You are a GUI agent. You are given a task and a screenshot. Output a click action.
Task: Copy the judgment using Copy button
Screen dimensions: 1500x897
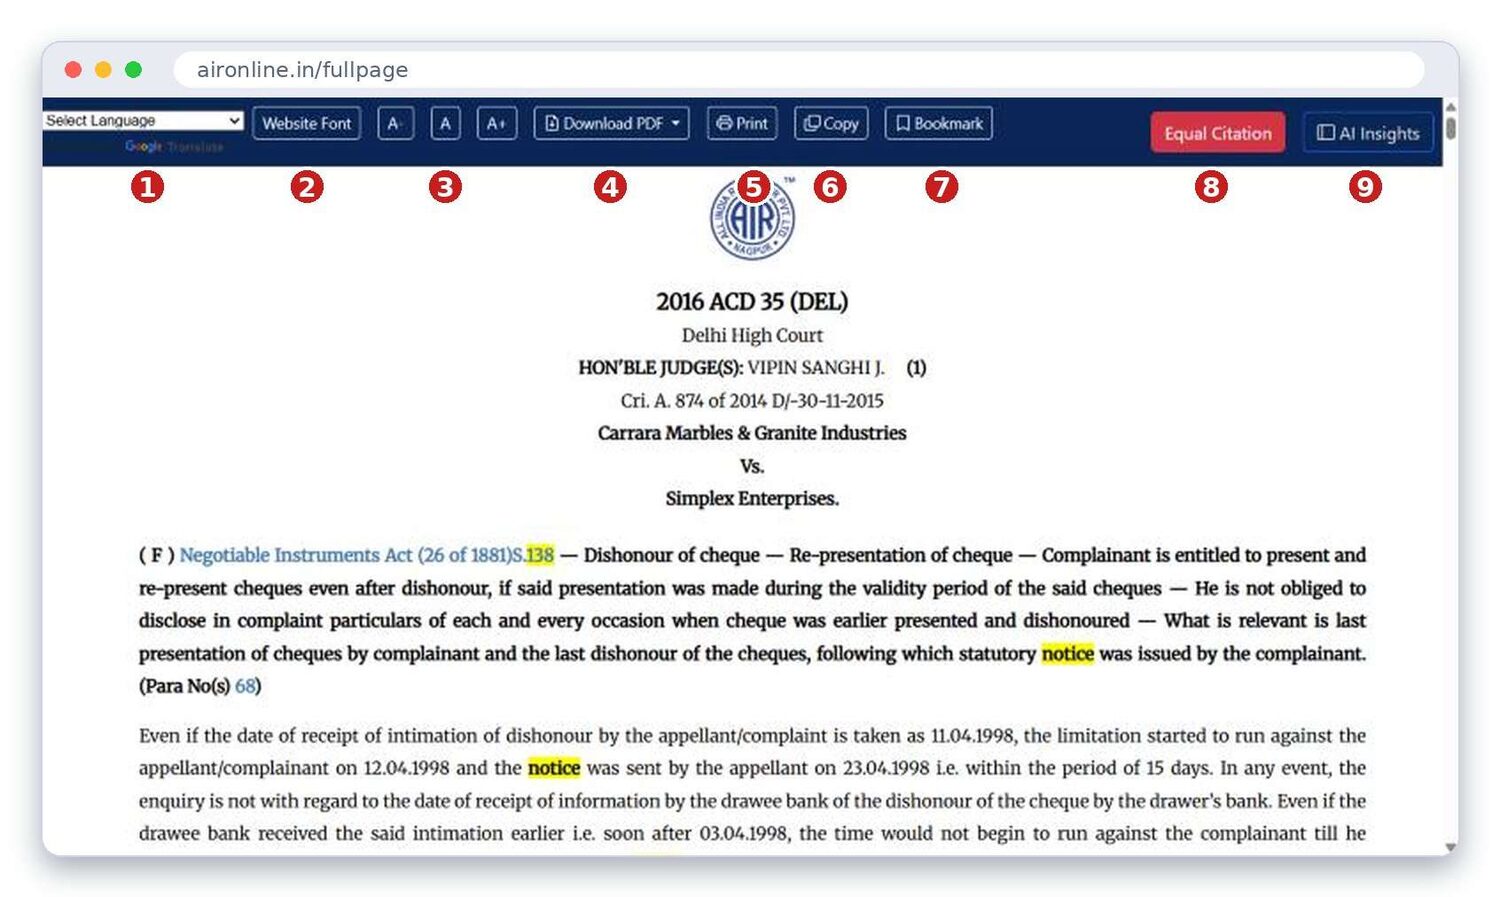[831, 123]
